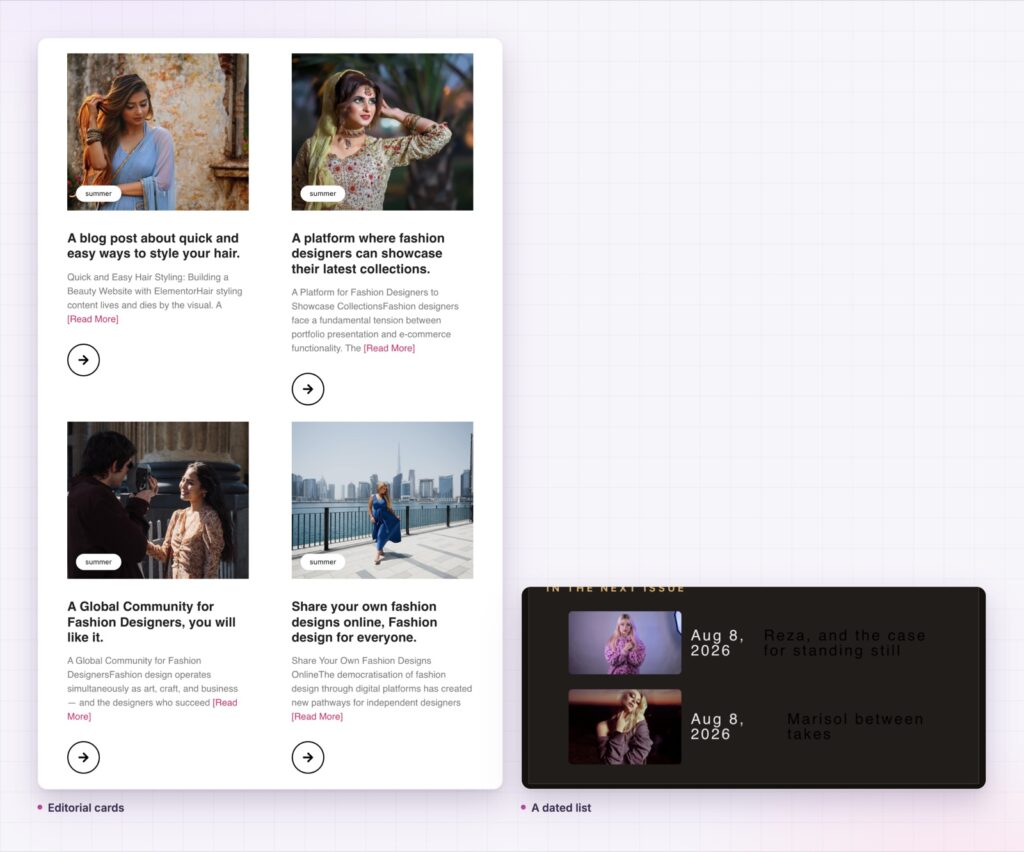This screenshot has width=1024, height=852.
Task: Click the arrow button under the Global Community post
Action: point(84,757)
